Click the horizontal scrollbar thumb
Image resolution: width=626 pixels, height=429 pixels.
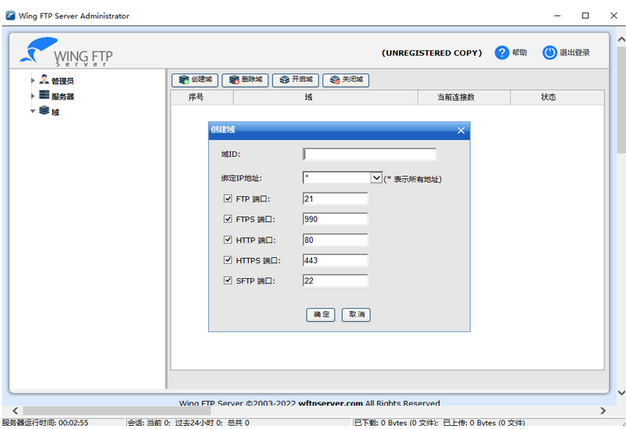[117, 410]
